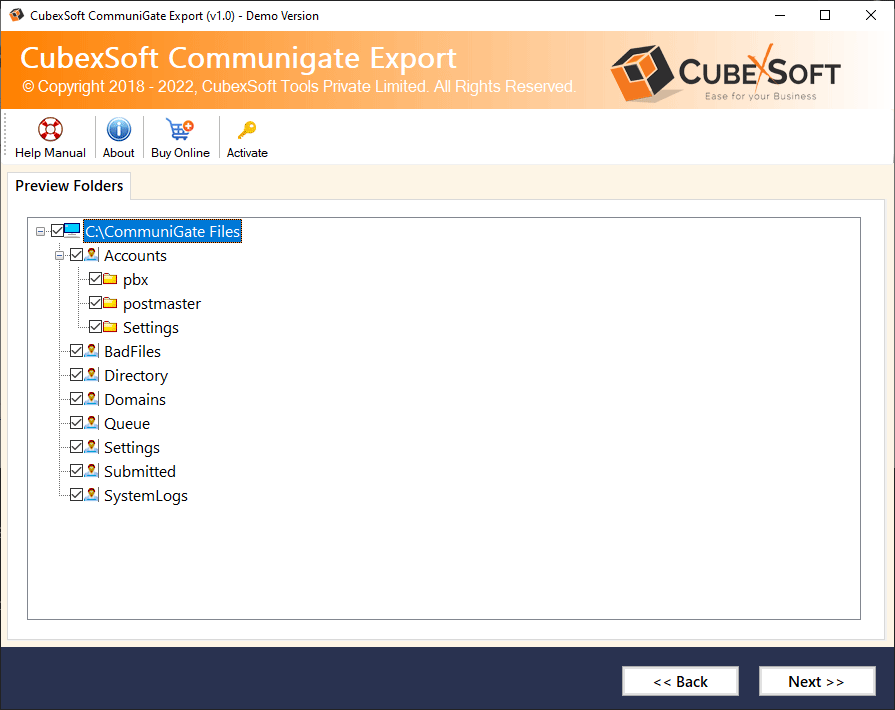This screenshot has width=895, height=710.
Task: Select the Directory tree item label
Action: tap(136, 376)
